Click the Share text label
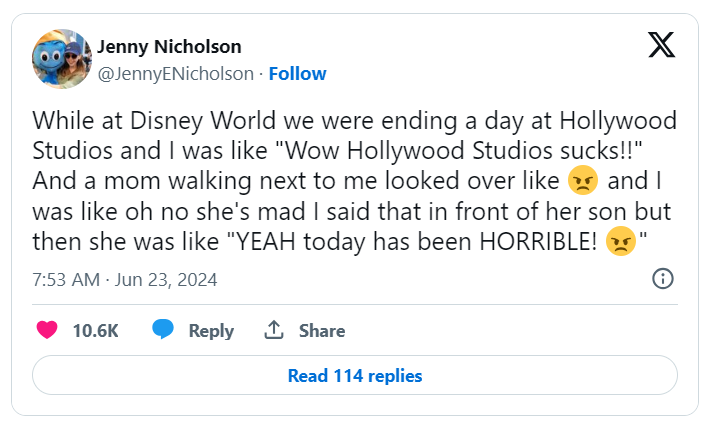 [x=322, y=330]
